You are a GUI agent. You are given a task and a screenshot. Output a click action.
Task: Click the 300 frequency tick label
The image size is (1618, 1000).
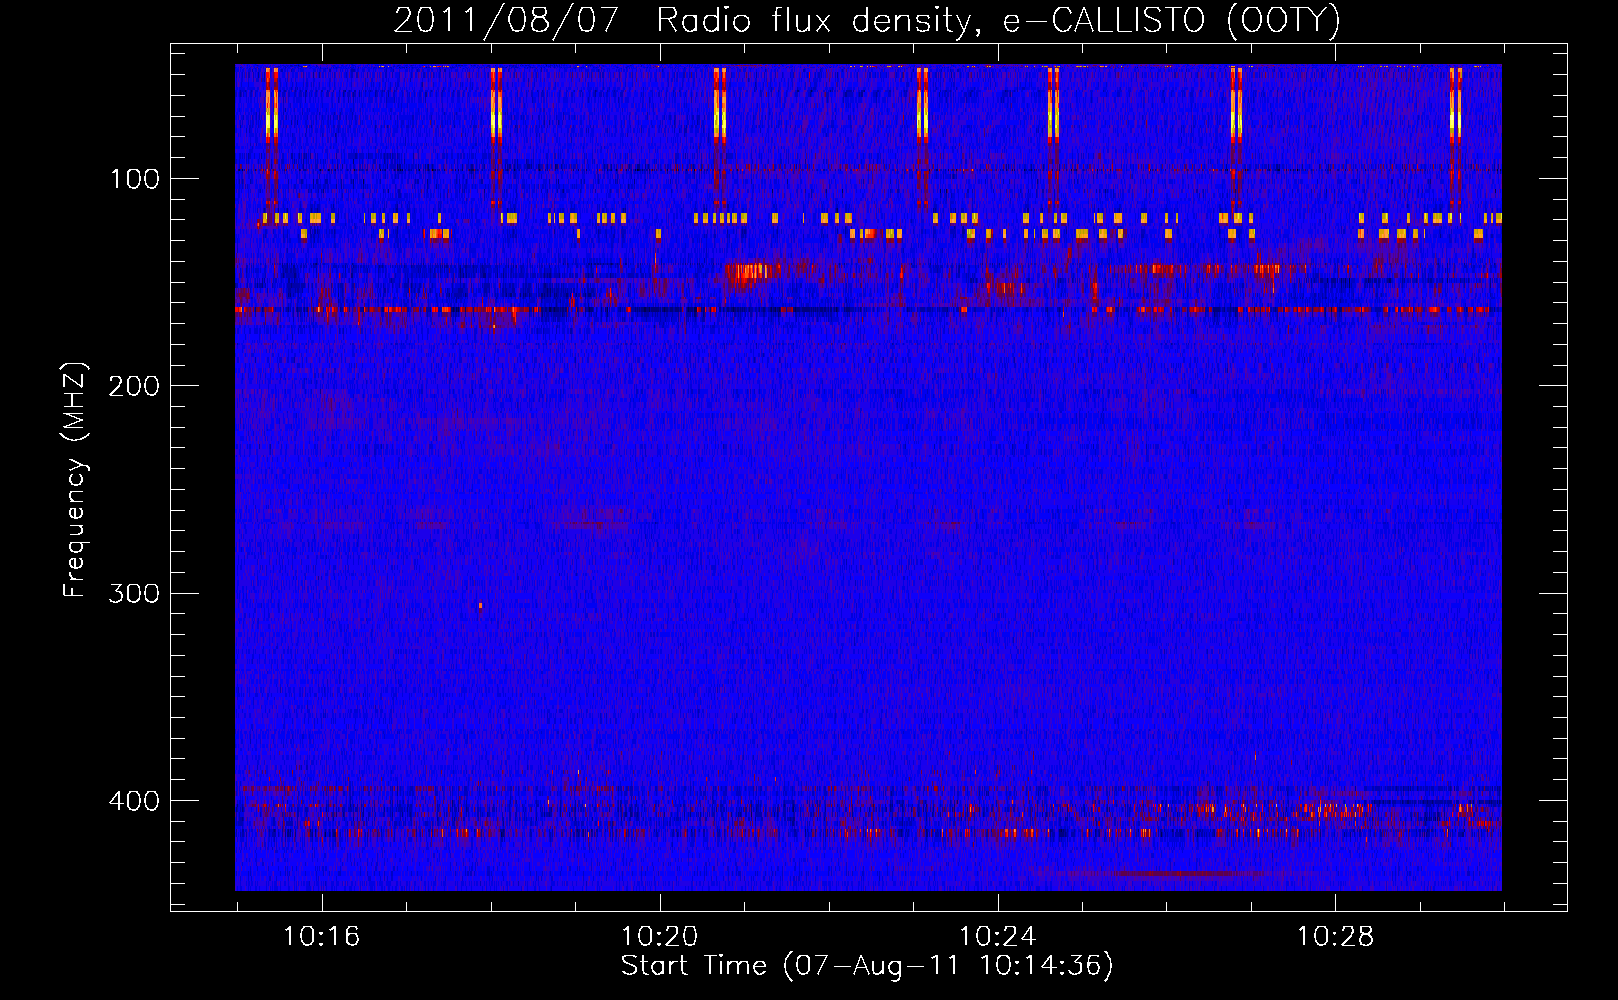click(134, 594)
